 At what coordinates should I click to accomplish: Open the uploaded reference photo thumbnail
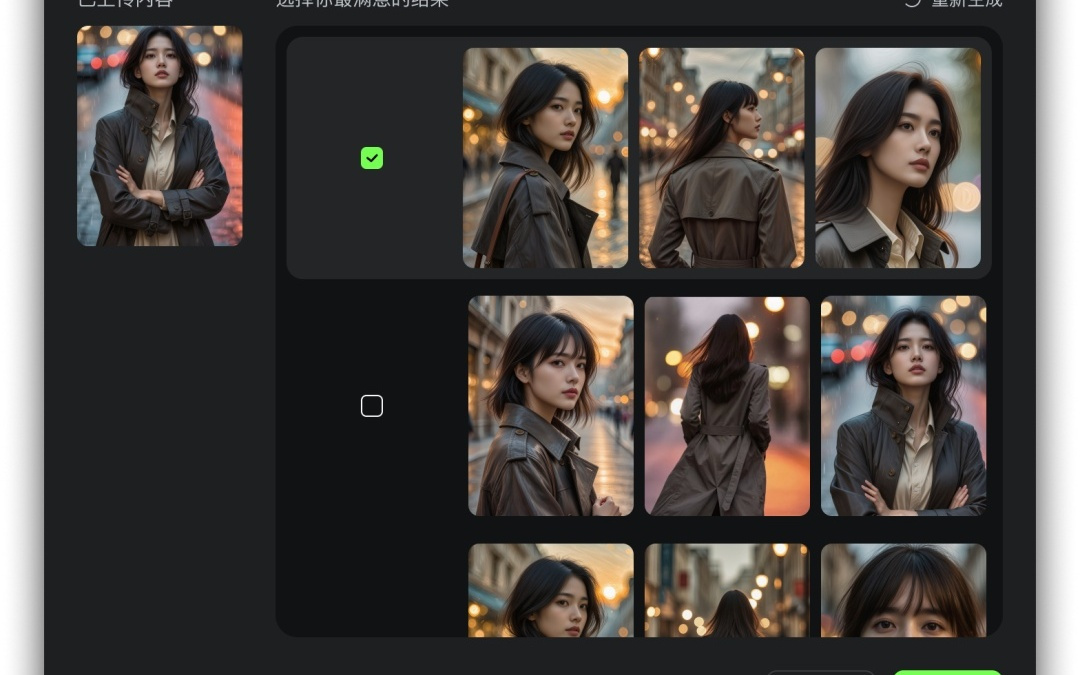(160, 136)
